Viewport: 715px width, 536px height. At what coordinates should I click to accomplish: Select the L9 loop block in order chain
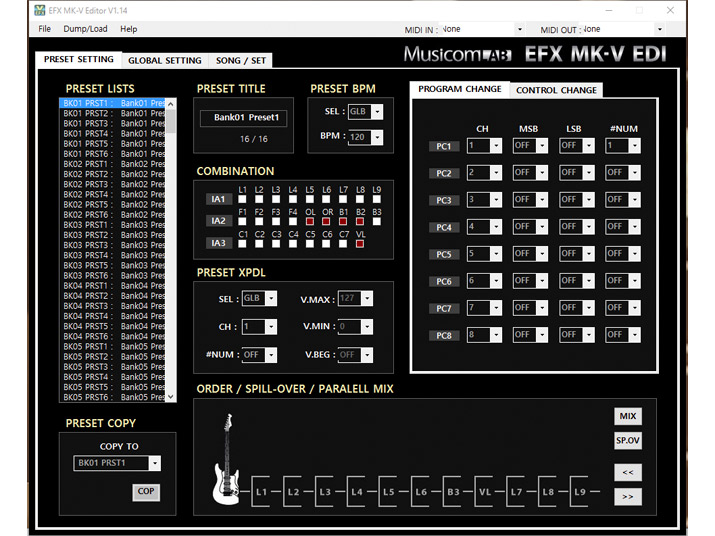[x=580, y=492]
